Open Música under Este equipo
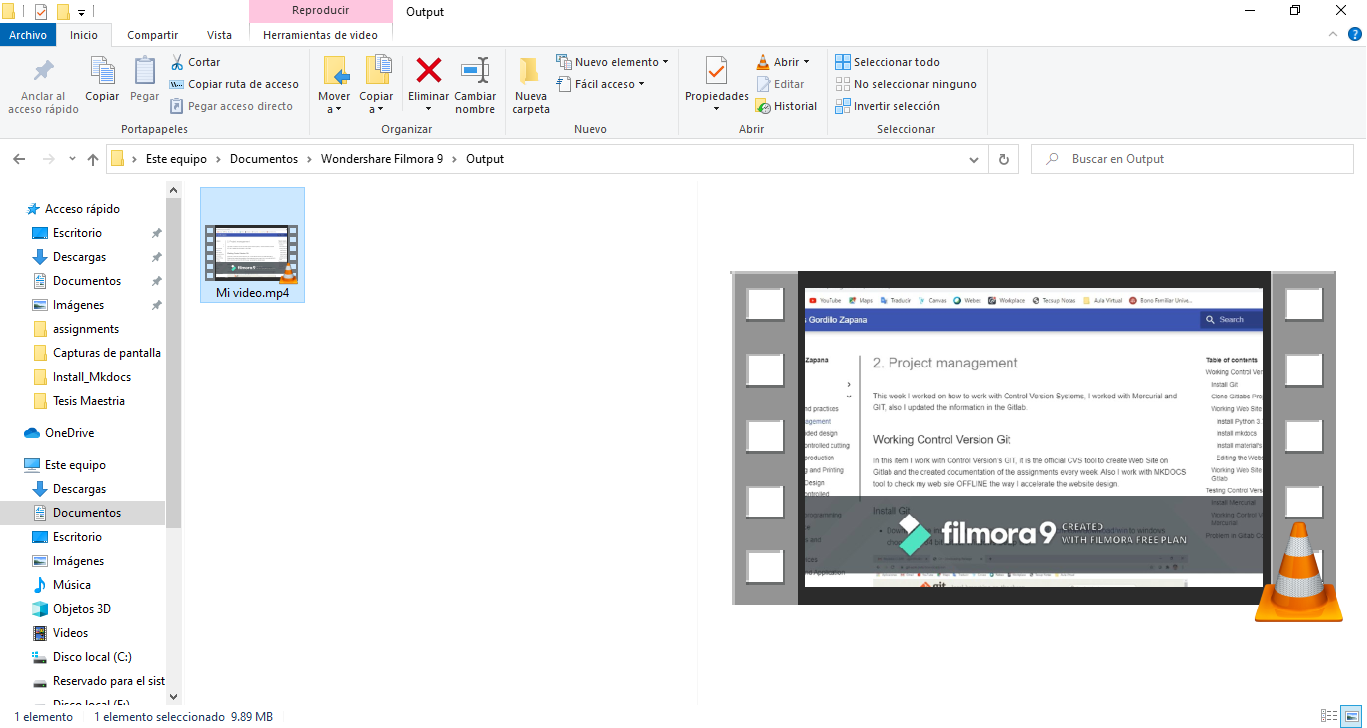This screenshot has width=1367, height=728. pyautogui.click(x=72, y=585)
